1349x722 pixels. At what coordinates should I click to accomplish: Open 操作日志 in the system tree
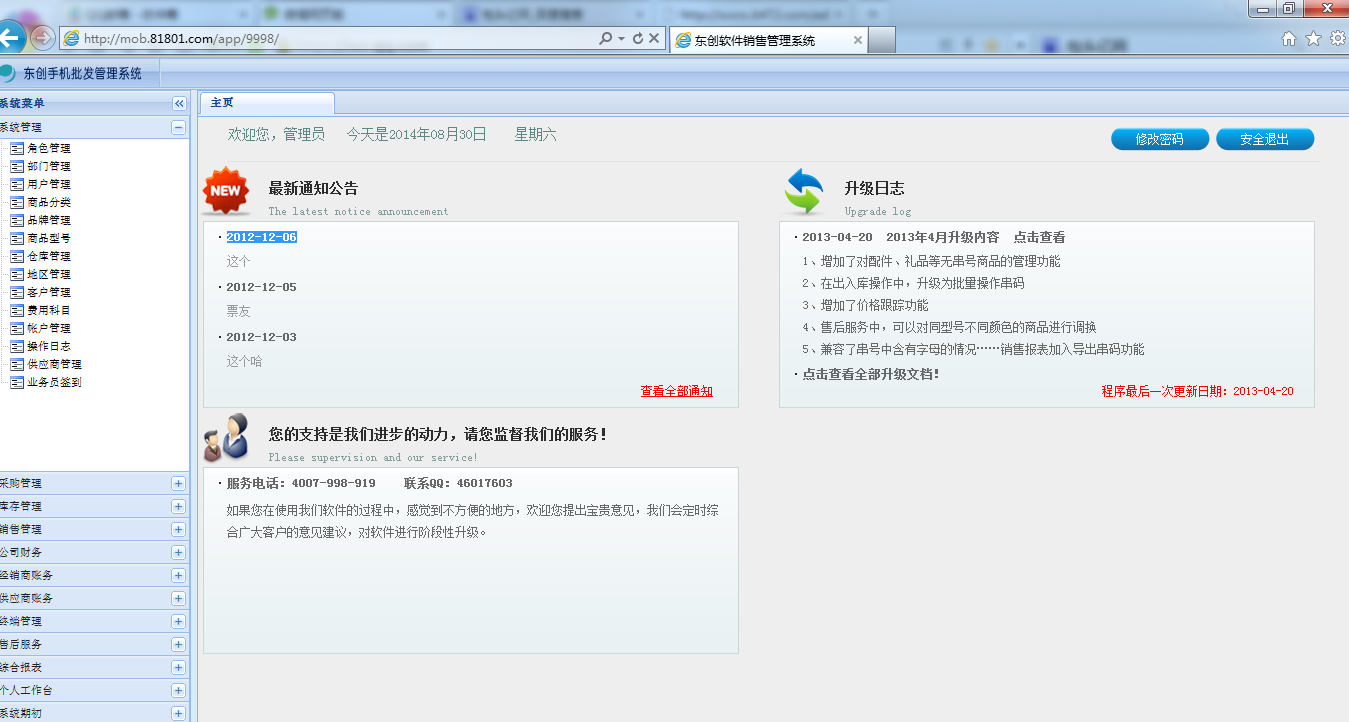coord(48,346)
